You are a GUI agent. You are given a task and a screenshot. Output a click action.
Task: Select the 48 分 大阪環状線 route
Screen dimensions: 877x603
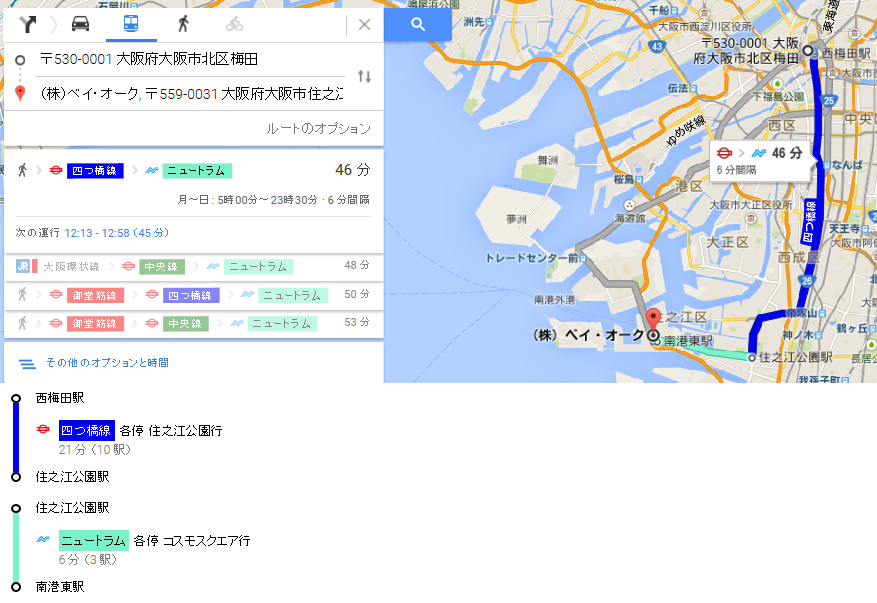click(194, 266)
